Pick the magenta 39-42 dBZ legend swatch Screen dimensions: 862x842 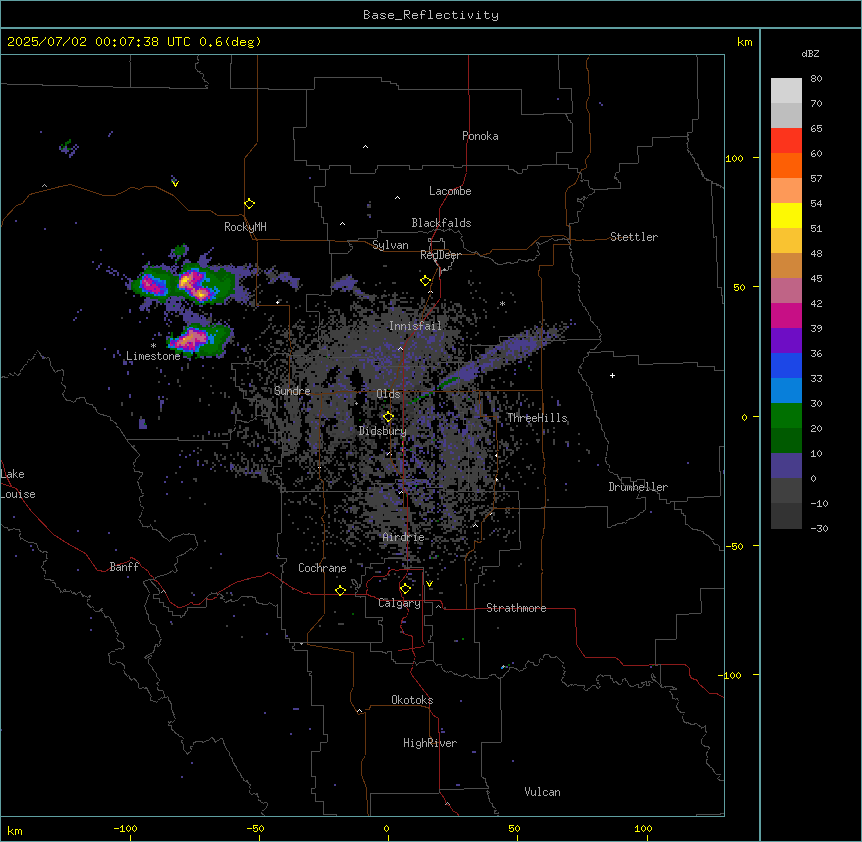click(x=786, y=315)
